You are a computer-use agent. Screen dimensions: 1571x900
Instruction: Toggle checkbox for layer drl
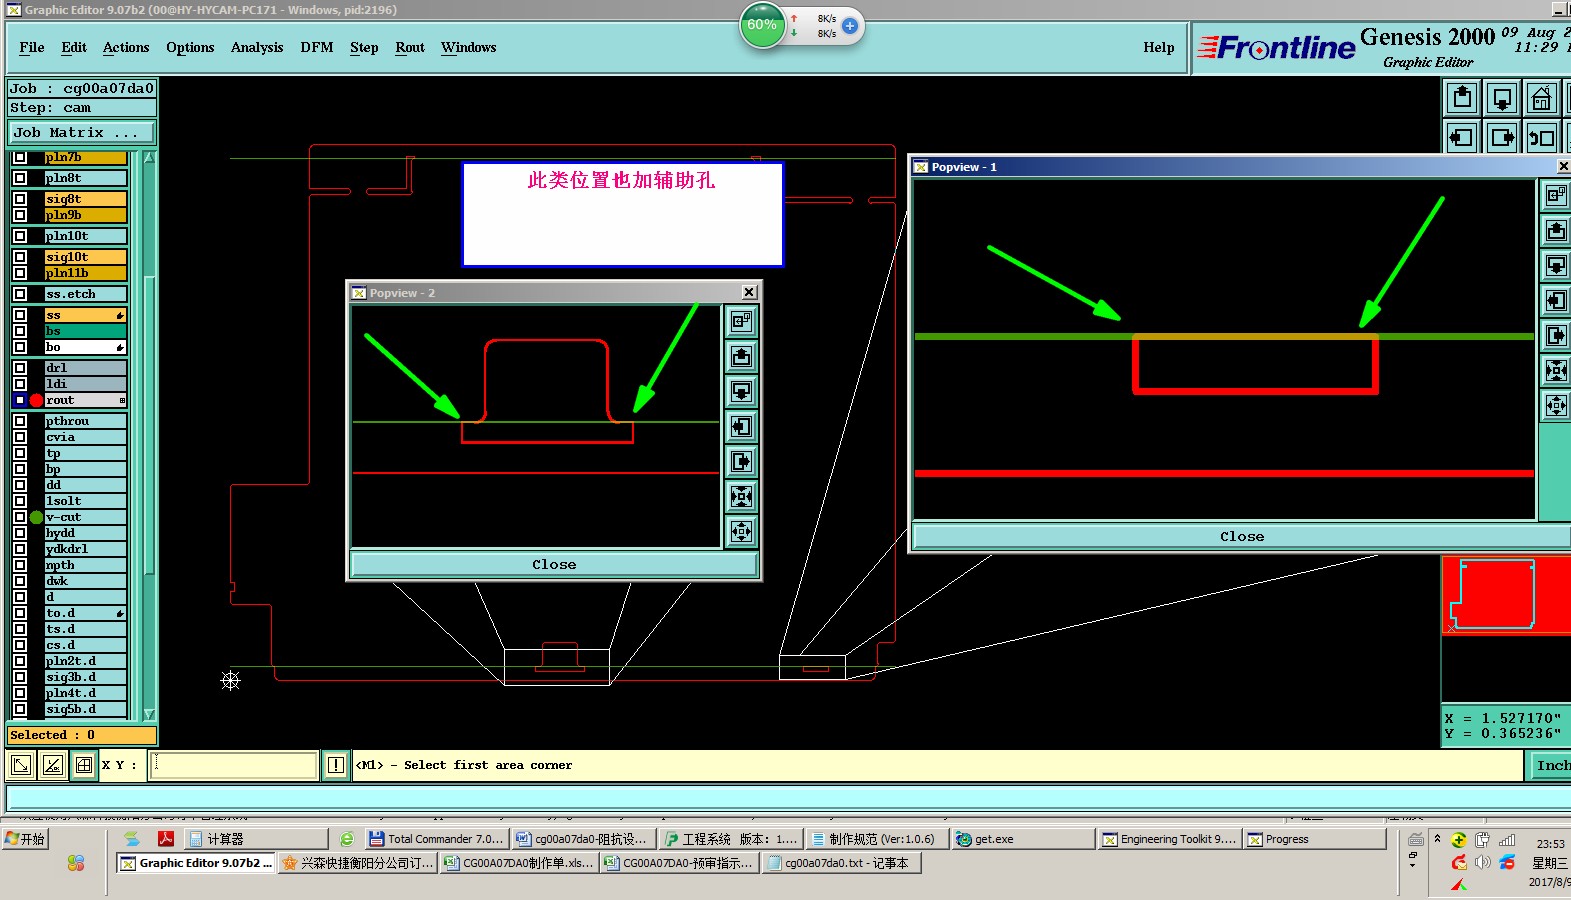20,368
